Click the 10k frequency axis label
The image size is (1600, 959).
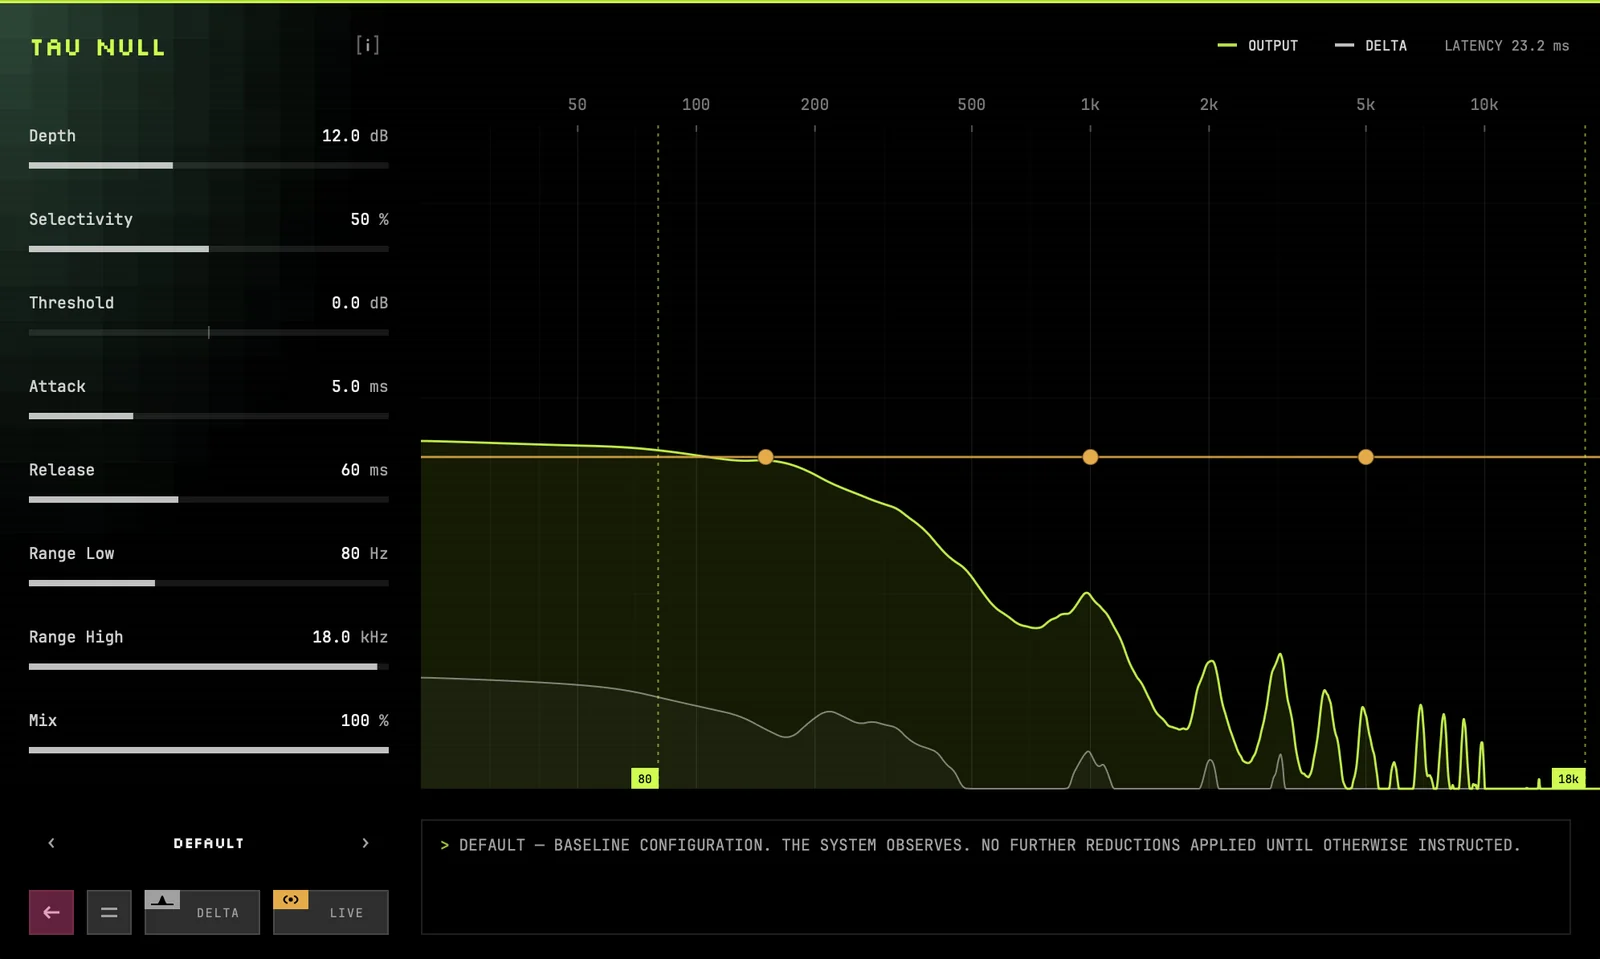pyautogui.click(x=1484, y=104)
